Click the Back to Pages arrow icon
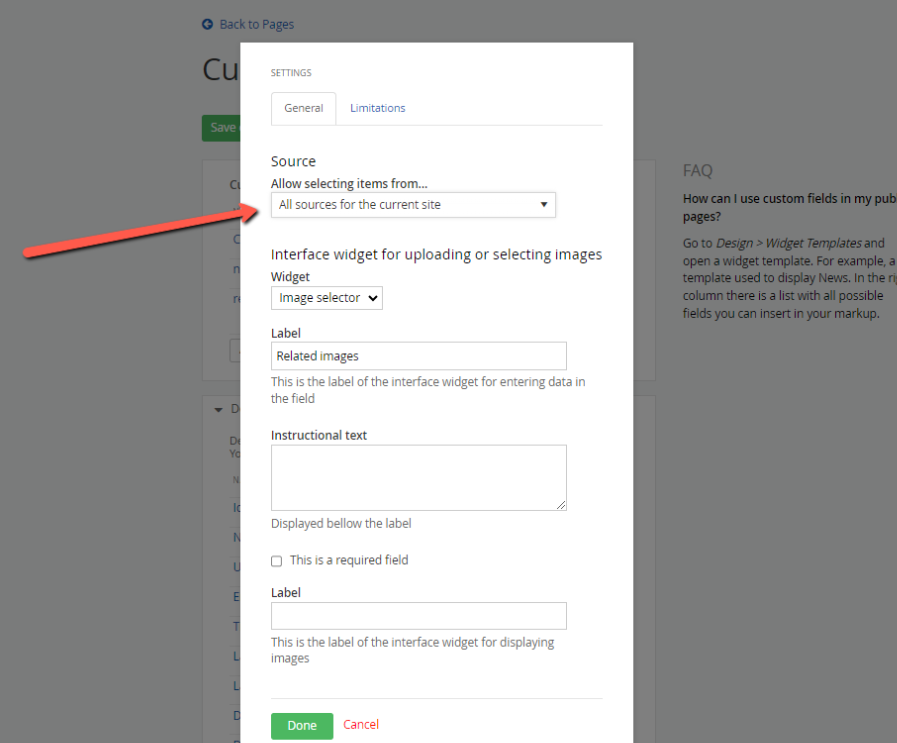The width and height of the screenshot is (897, 743). (x=207, y=24)
